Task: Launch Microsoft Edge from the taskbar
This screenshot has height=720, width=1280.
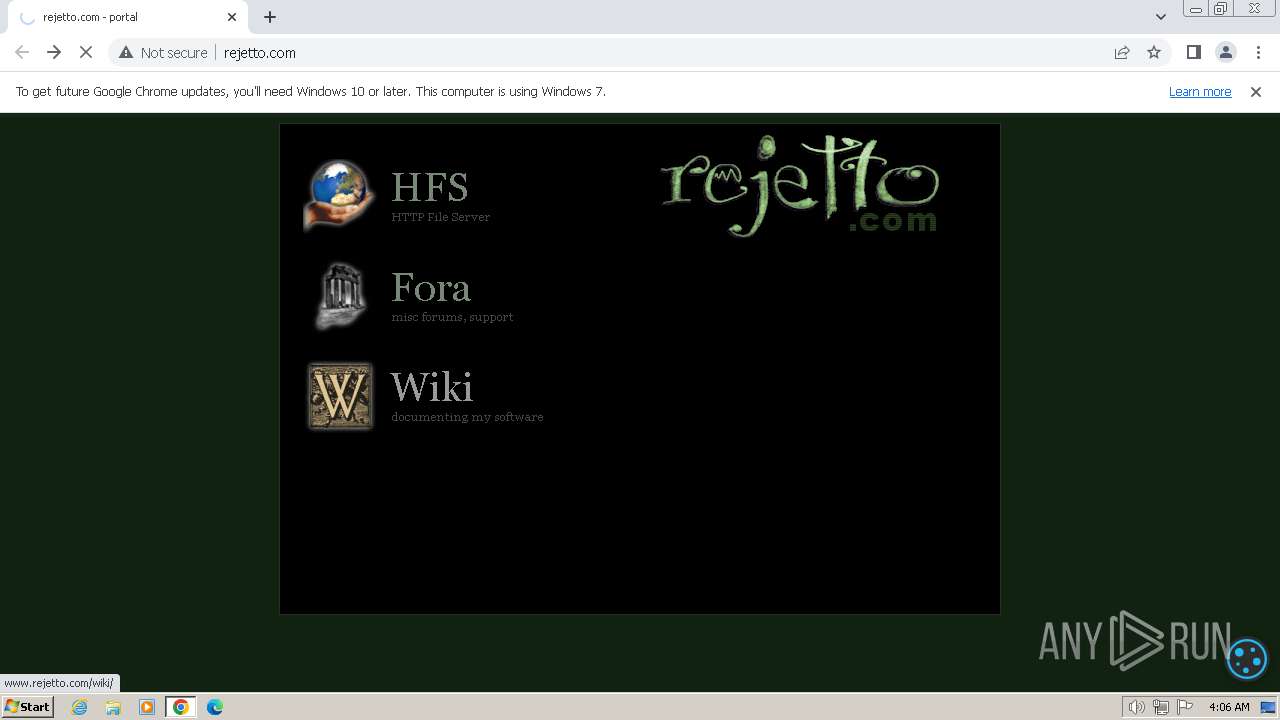Action: 215,707
